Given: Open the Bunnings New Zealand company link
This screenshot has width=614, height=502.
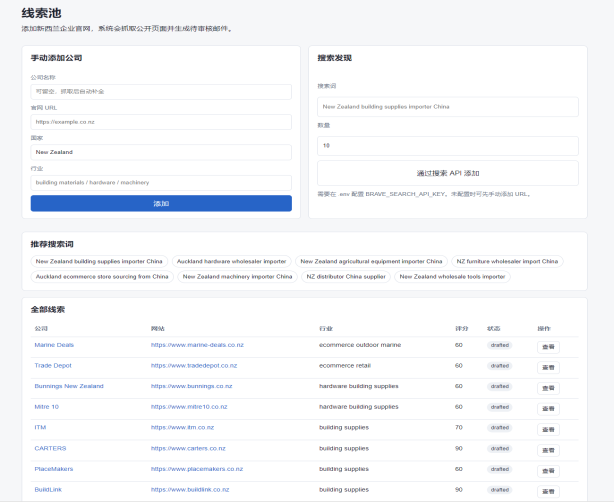Looking at the screenshot, I should [69, 386].
